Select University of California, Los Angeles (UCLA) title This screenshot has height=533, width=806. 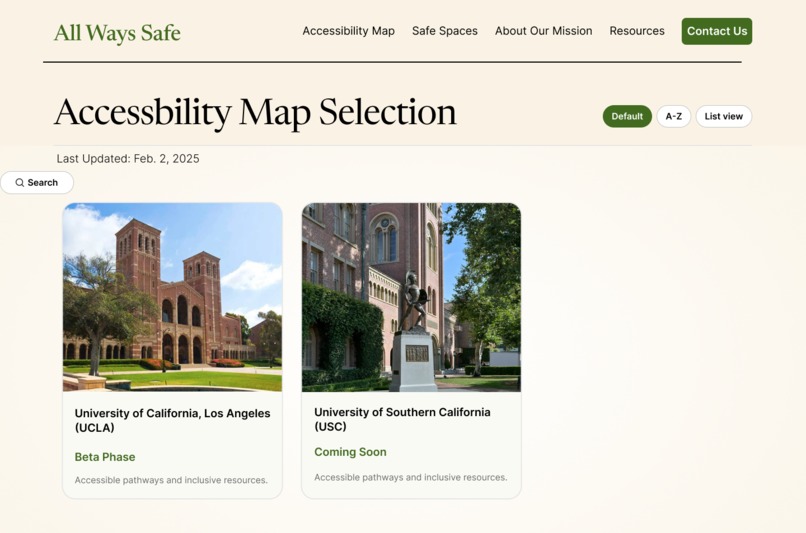pos(172,420)
